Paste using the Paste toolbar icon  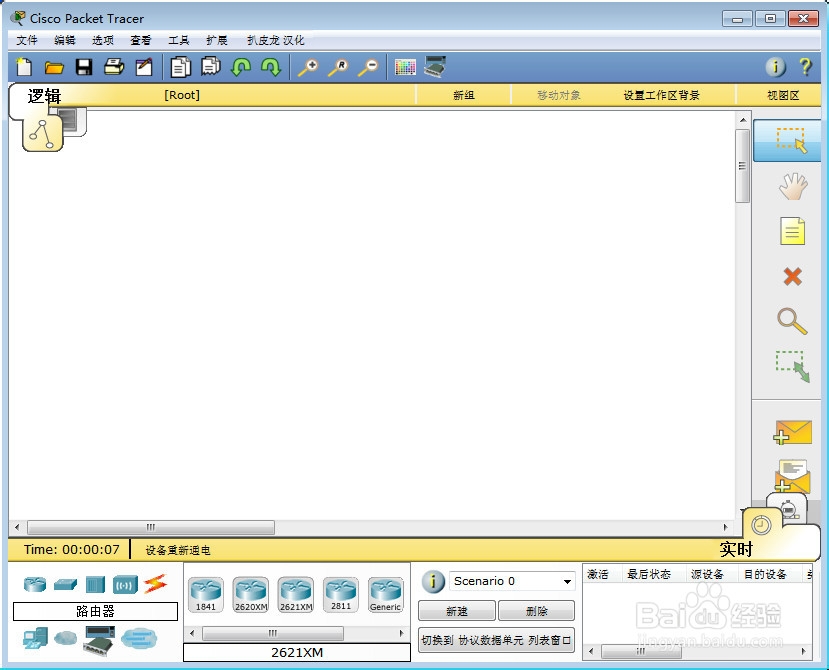[x=210, y=67]
